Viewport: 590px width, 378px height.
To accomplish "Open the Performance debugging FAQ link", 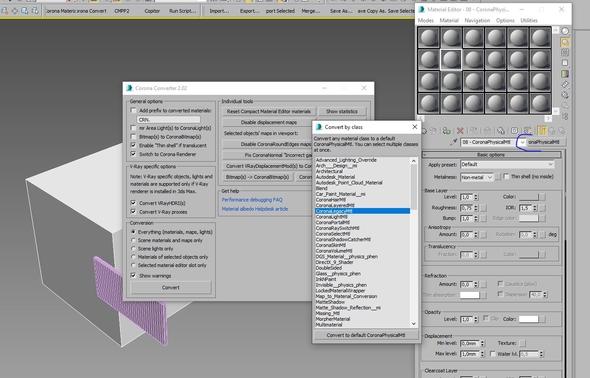I will [252, 200].
